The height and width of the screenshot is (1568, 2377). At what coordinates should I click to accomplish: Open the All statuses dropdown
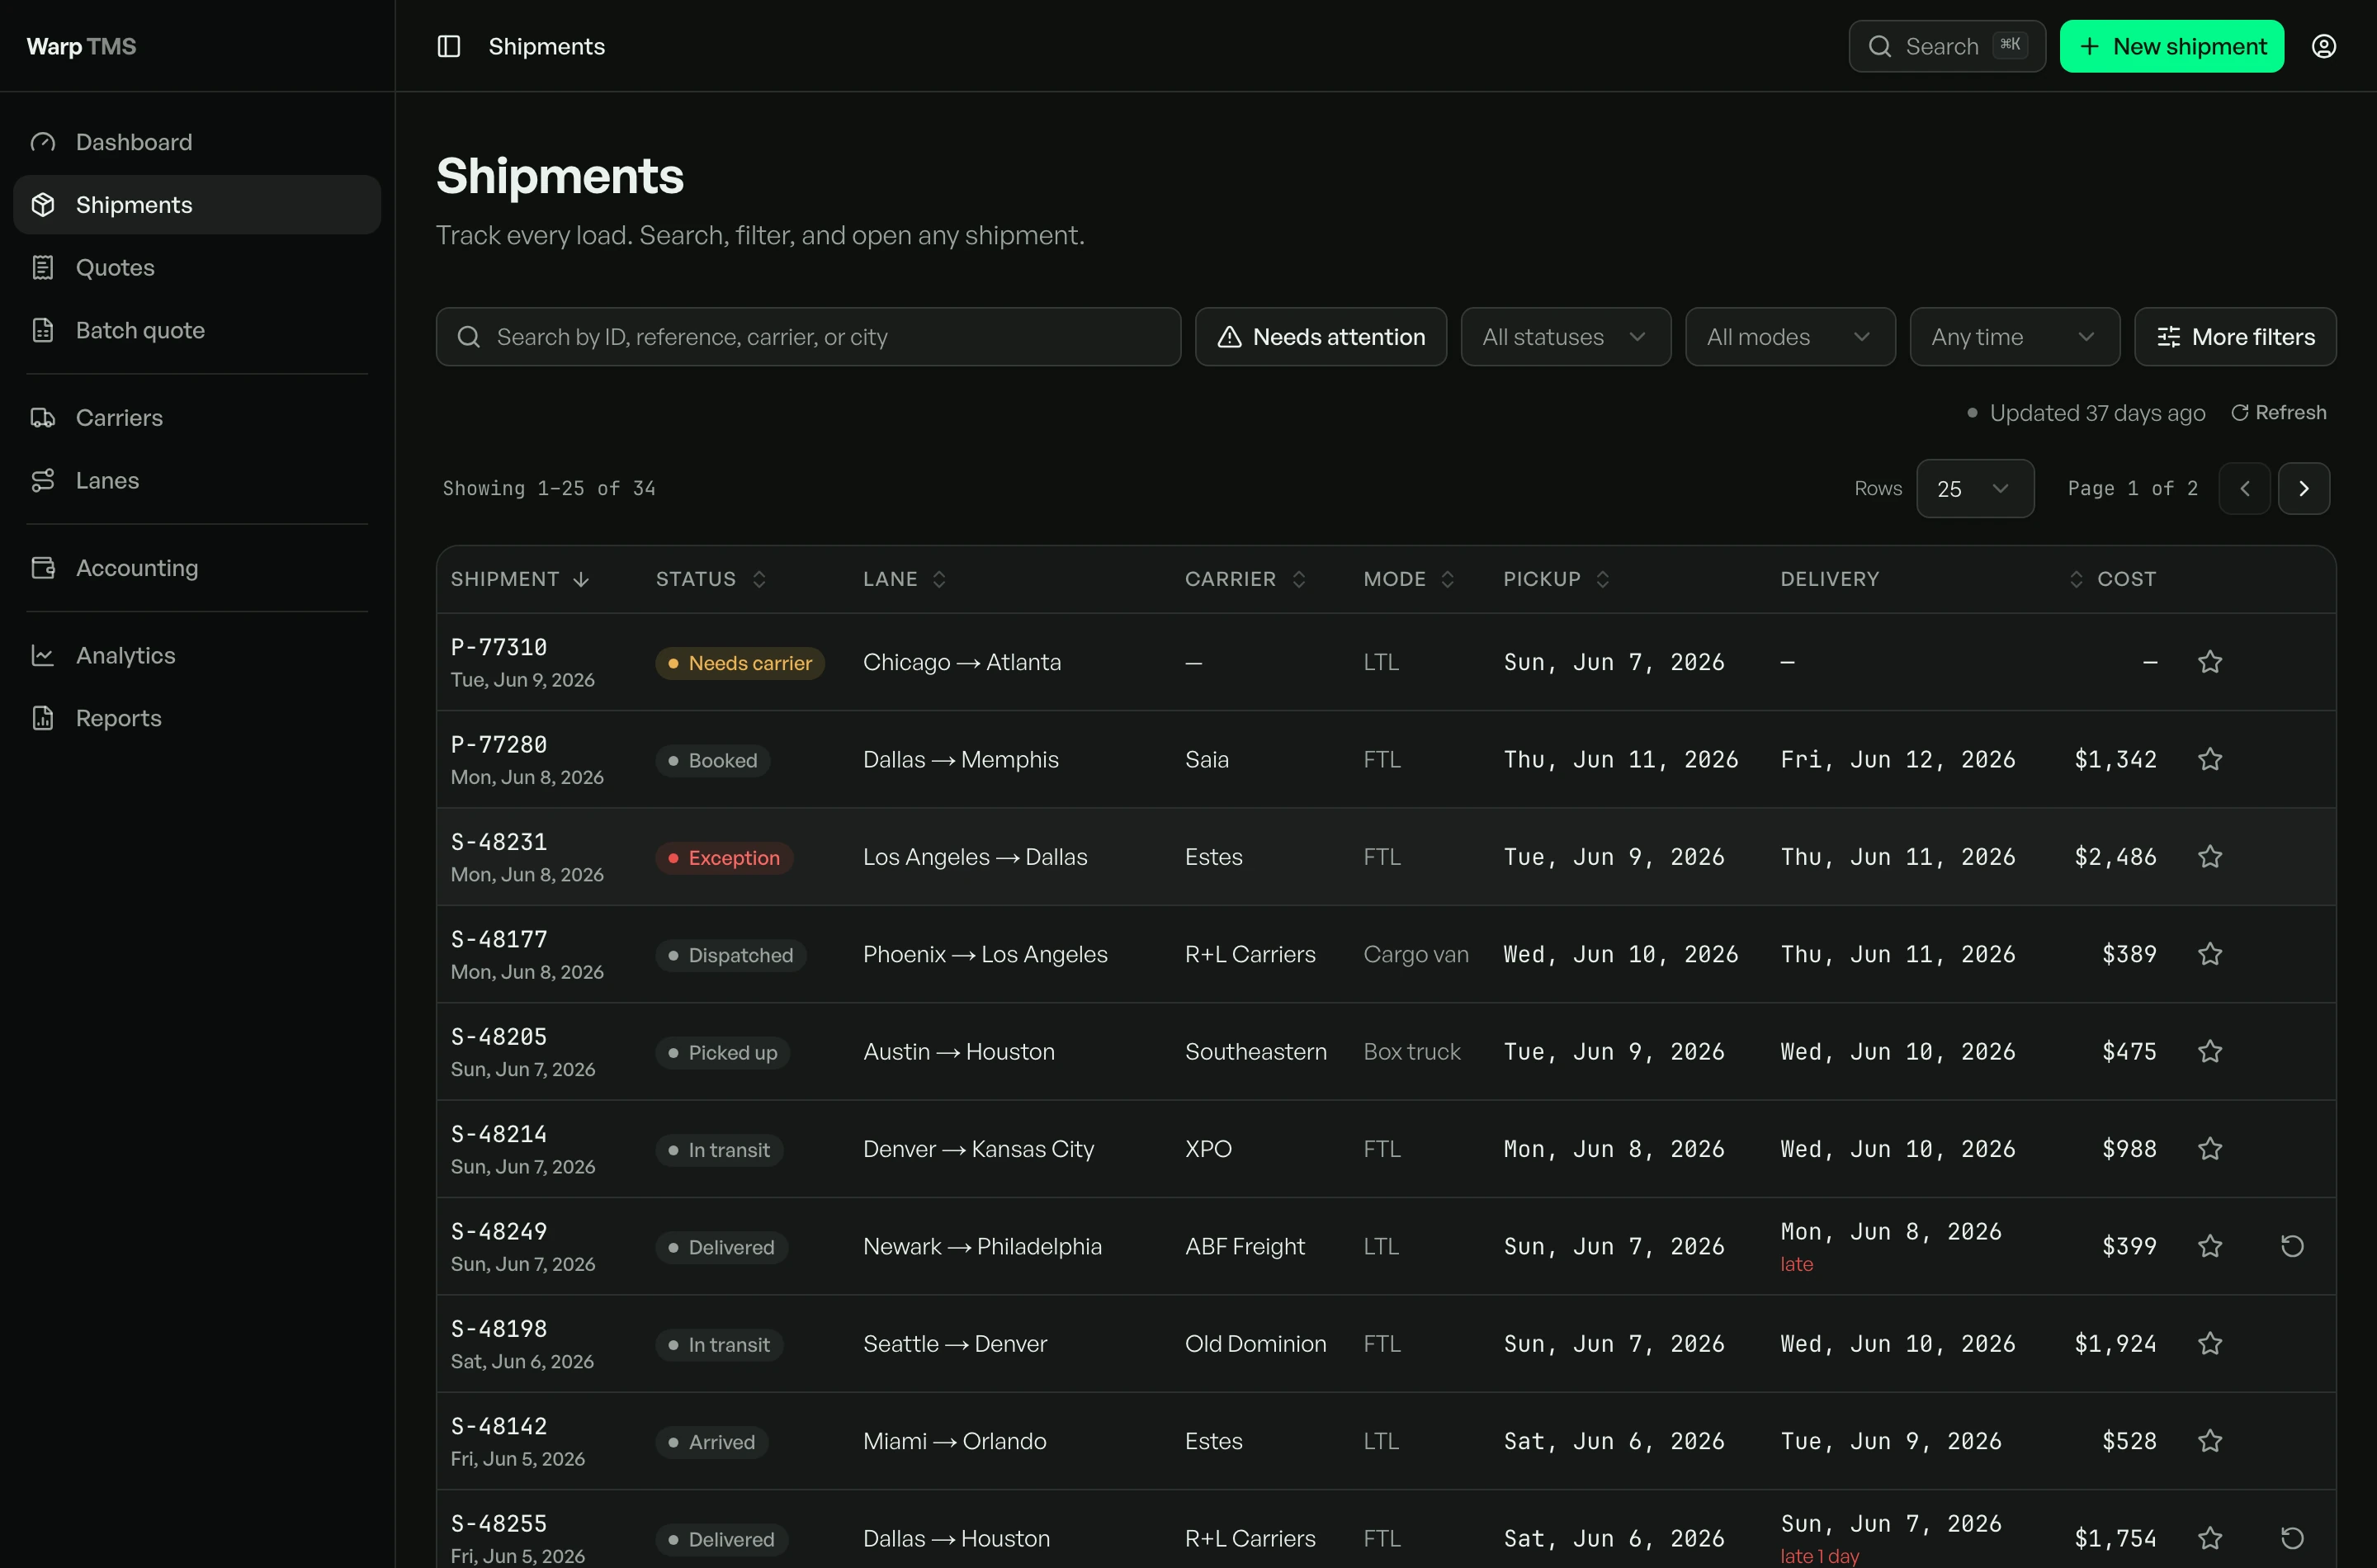click(1565, 337)
